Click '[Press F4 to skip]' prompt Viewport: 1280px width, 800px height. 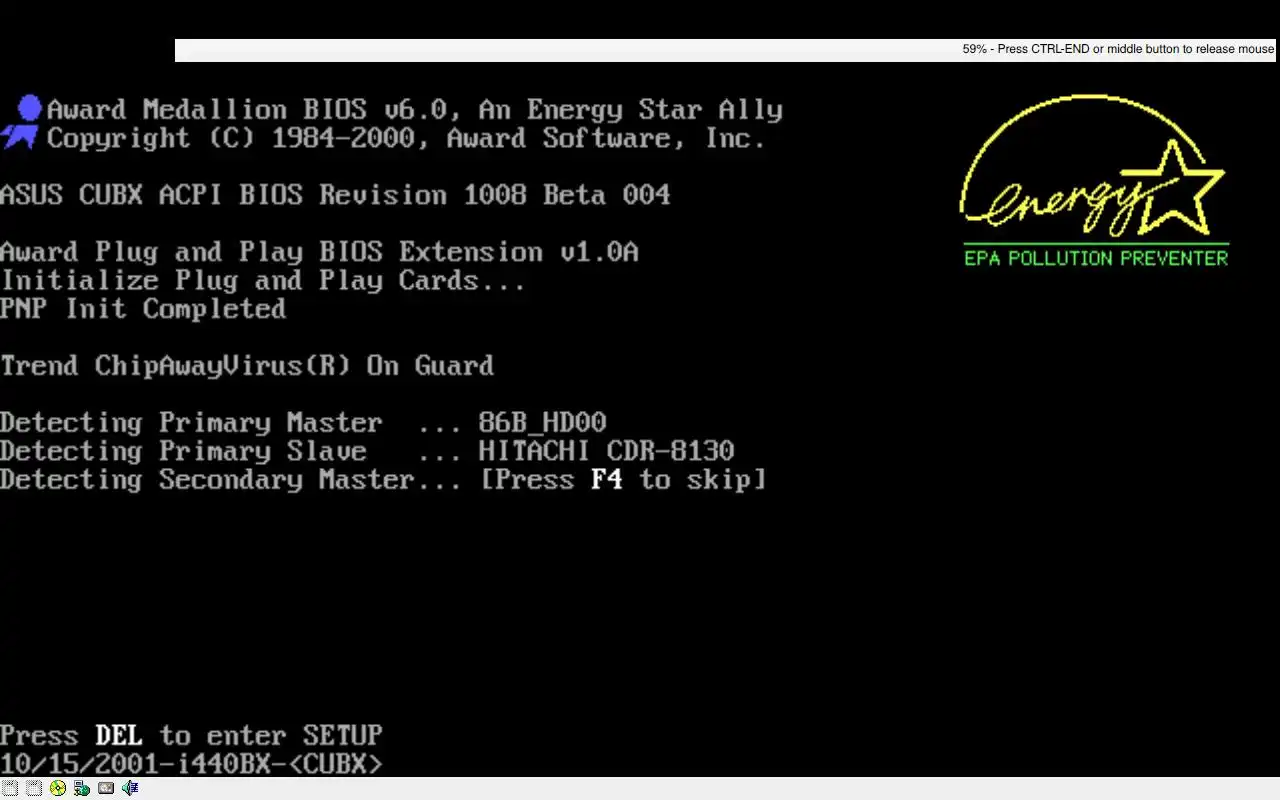point(623,479)
